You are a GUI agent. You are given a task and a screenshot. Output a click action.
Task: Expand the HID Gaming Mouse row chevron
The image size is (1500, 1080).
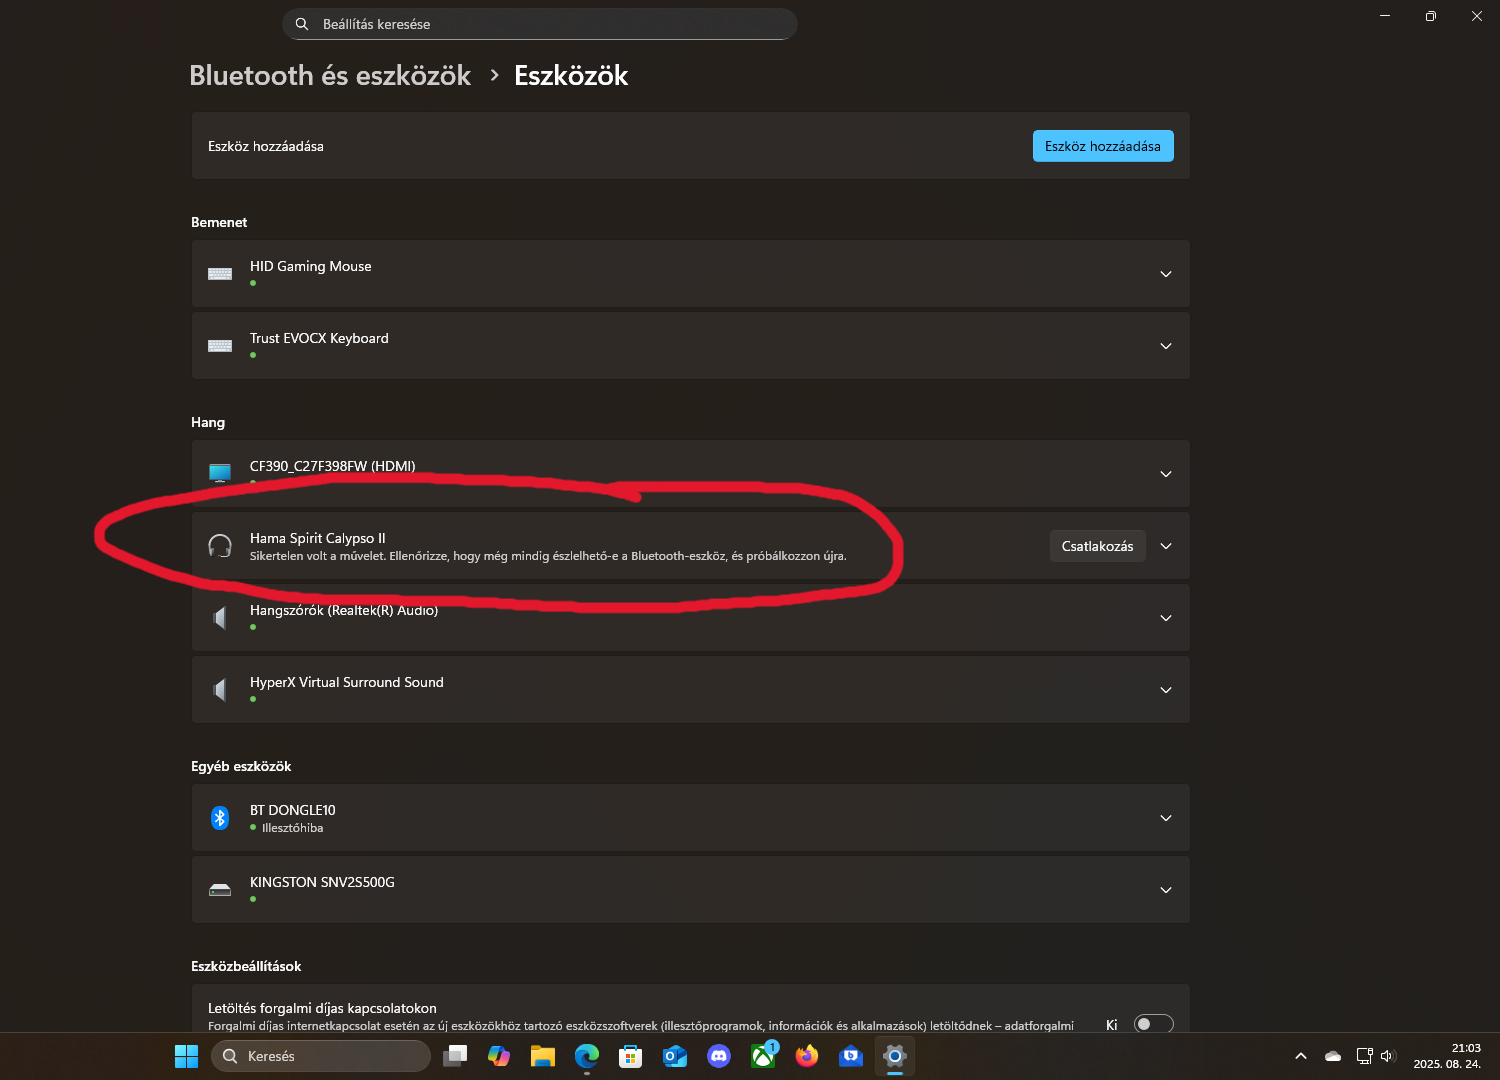tap(1166, 274)
